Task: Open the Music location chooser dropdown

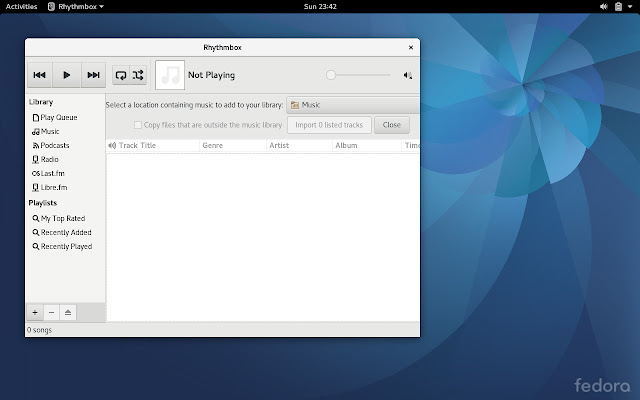Action: (x=353, y=105)
